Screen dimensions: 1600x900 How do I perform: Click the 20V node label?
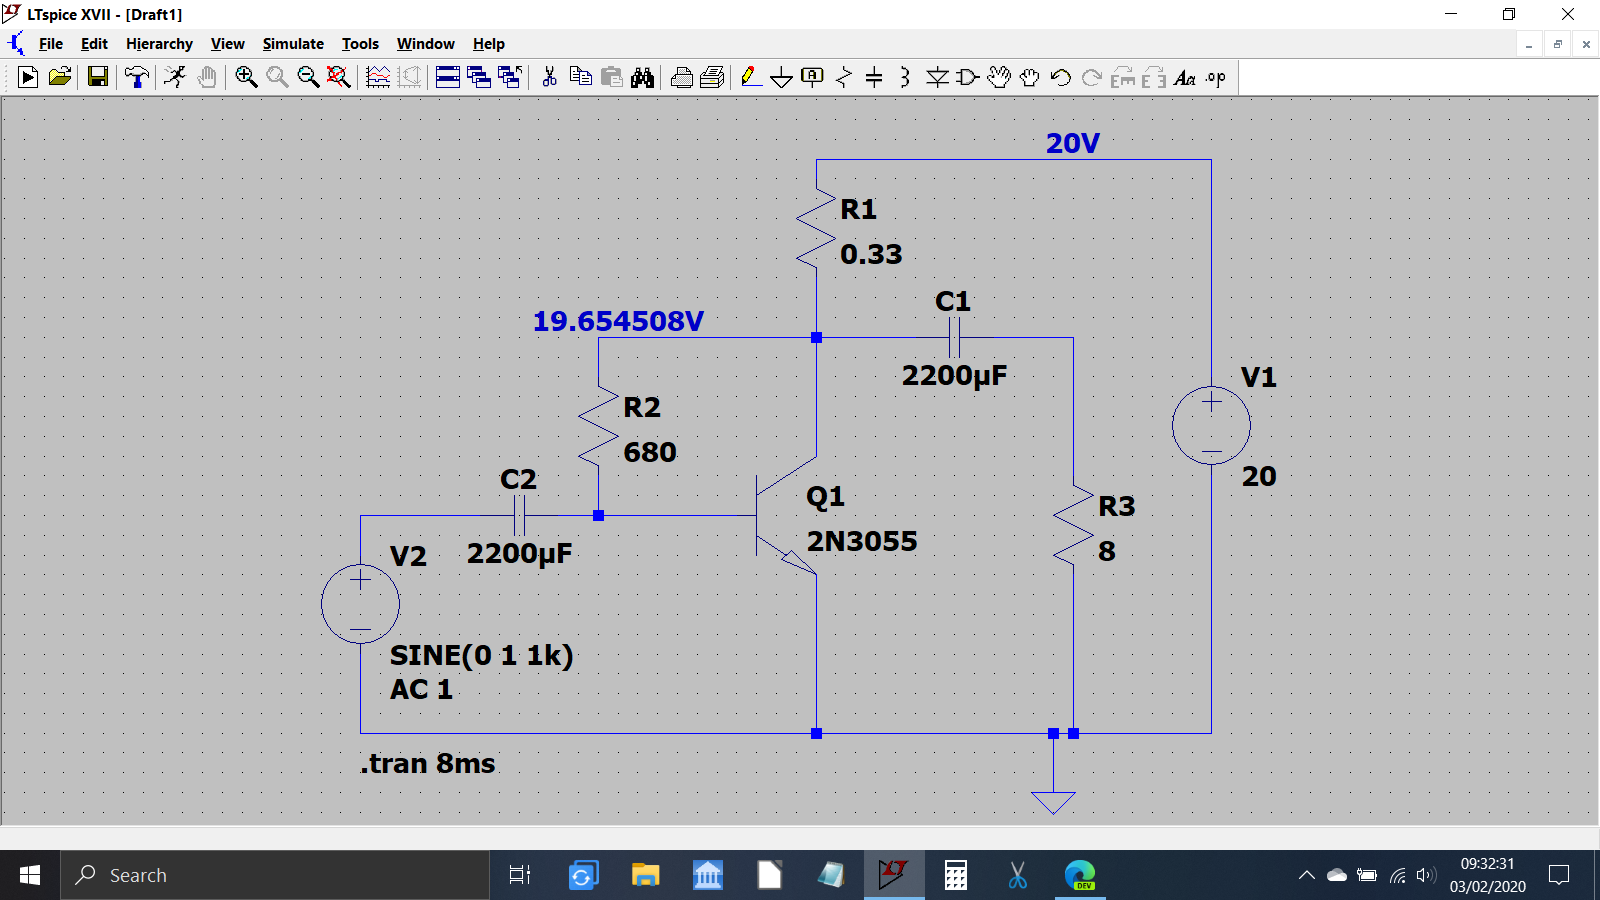[x=1073, y=143]
